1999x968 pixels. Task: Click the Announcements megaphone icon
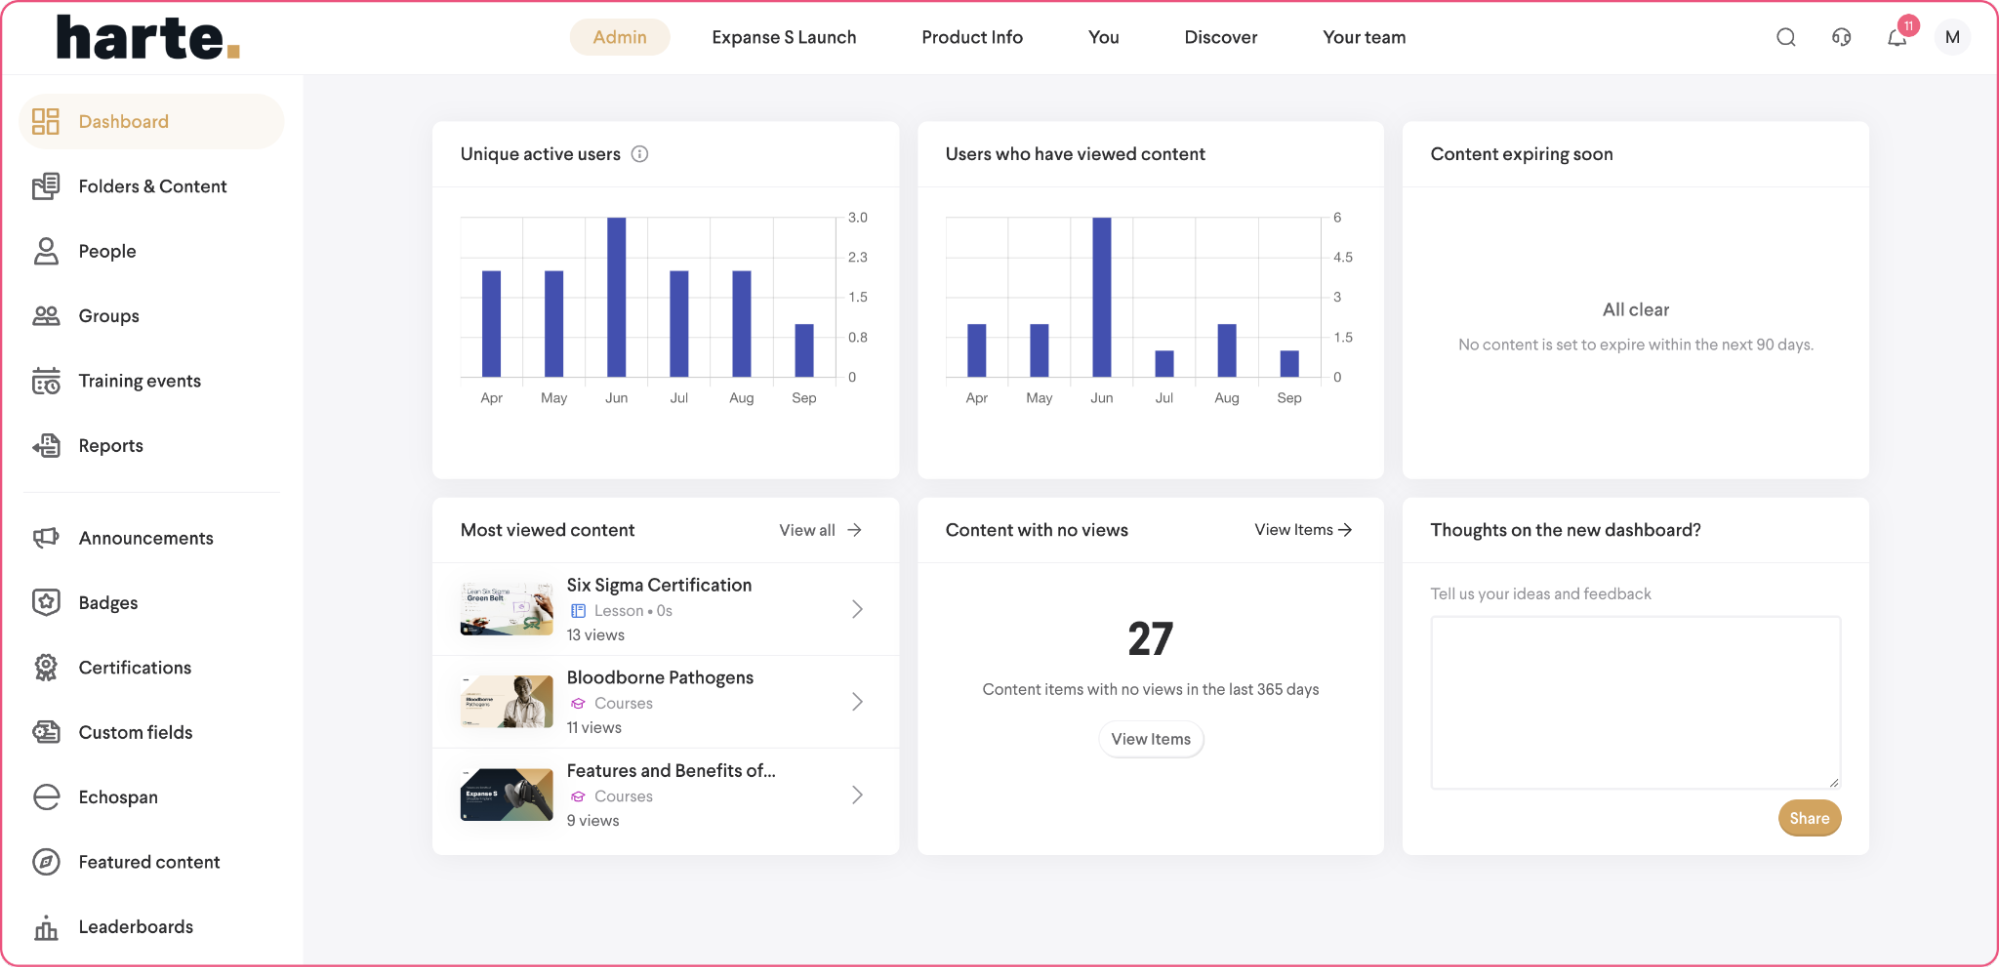(46, 538)
